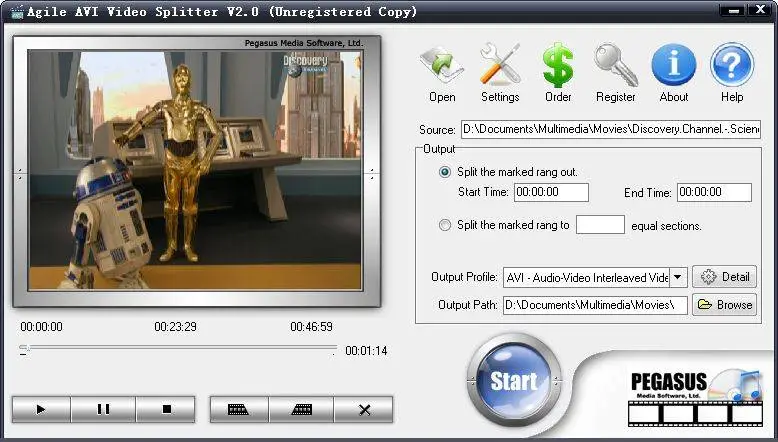The width and height of the screenshot is (778, 442).
Task: Click the Source file path field
Action: coord(611,129)
